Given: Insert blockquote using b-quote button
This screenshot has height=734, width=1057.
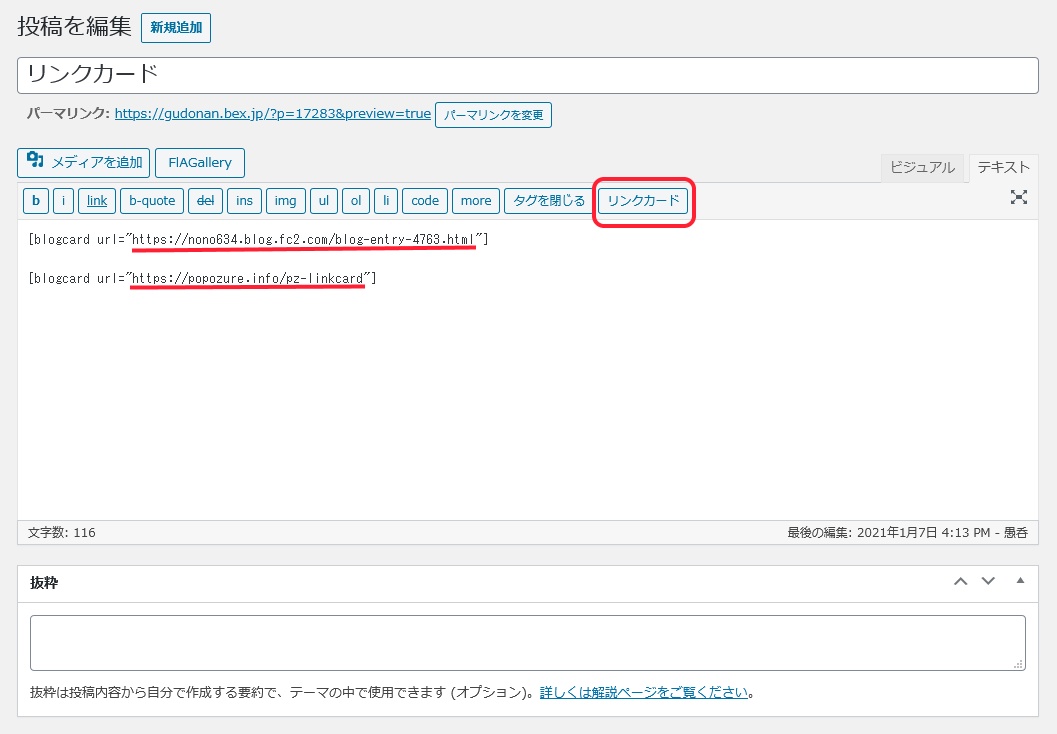Looking at the screenshot, I should [x=152, y=201].
